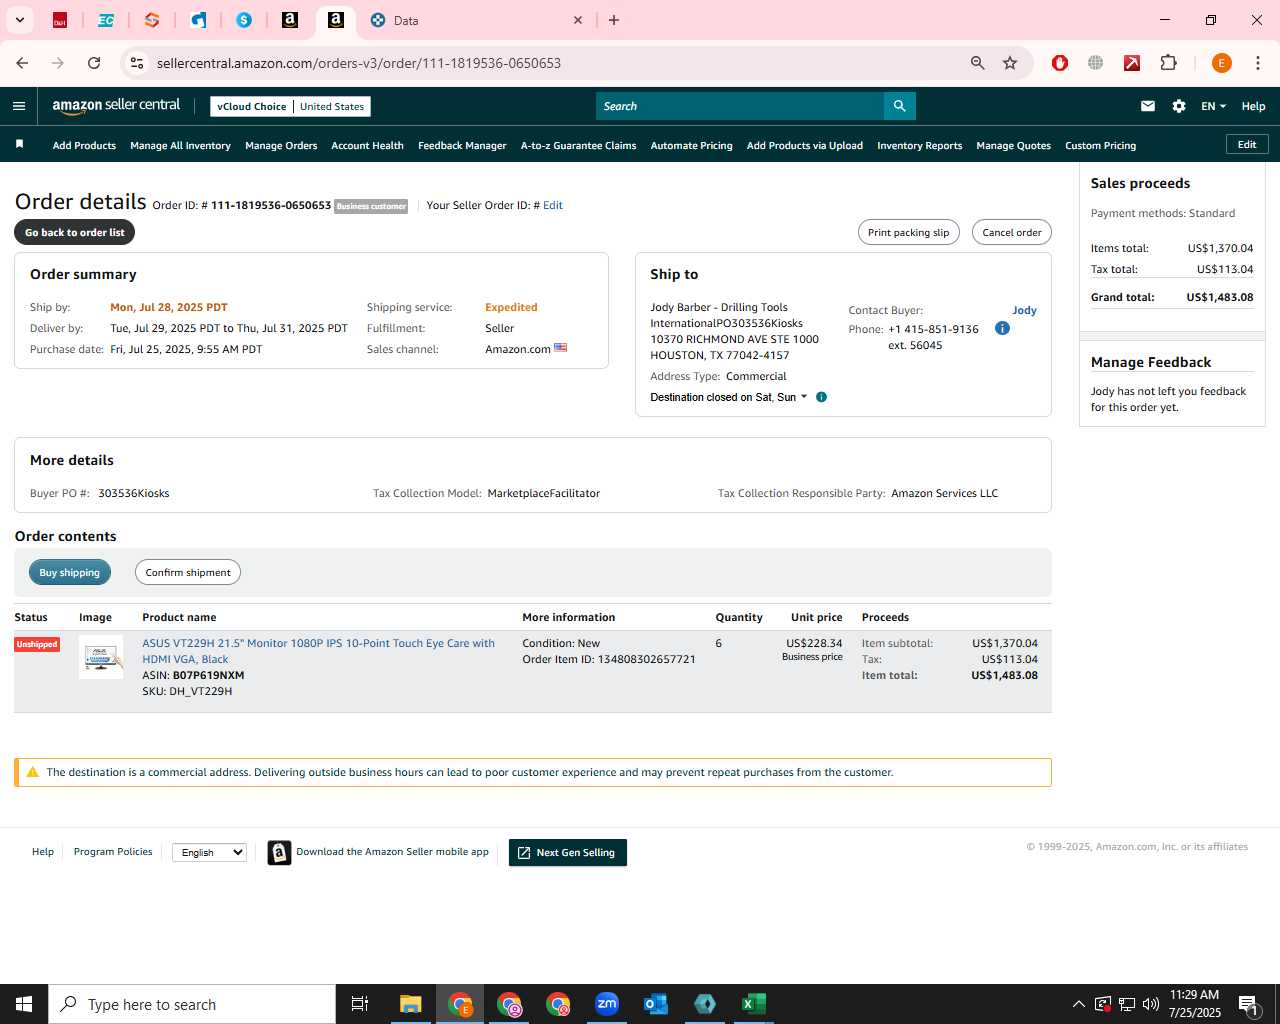Viewport: 1280px width, 1024px height.
Task: Open the Chrome three-dot menu
Action: (1258, 63)
